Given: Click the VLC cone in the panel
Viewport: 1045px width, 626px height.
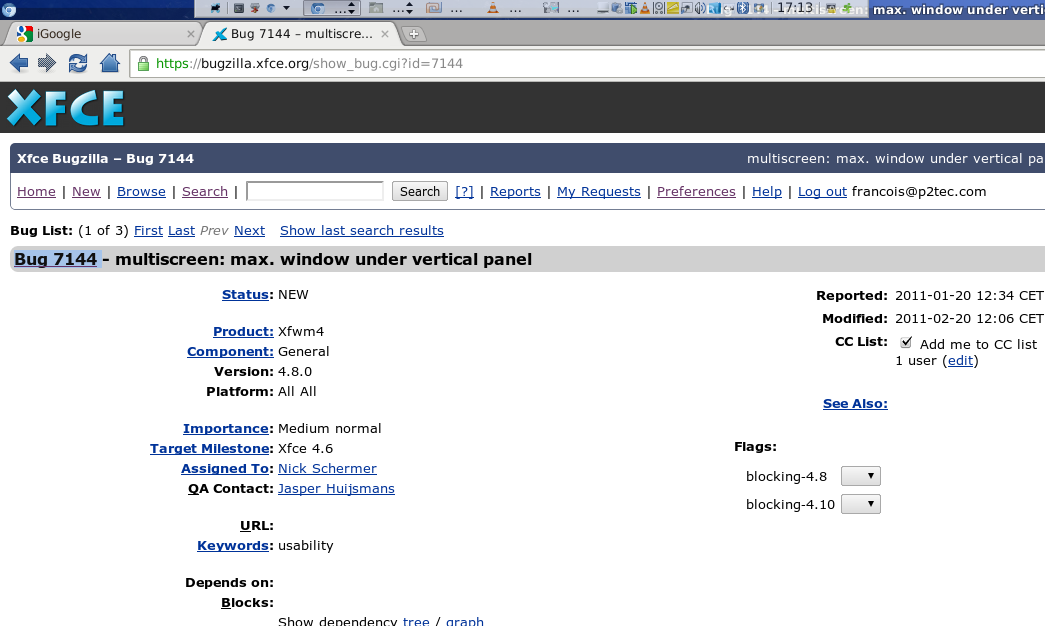Looking at the screenshot, I should (x=493, y=8).
